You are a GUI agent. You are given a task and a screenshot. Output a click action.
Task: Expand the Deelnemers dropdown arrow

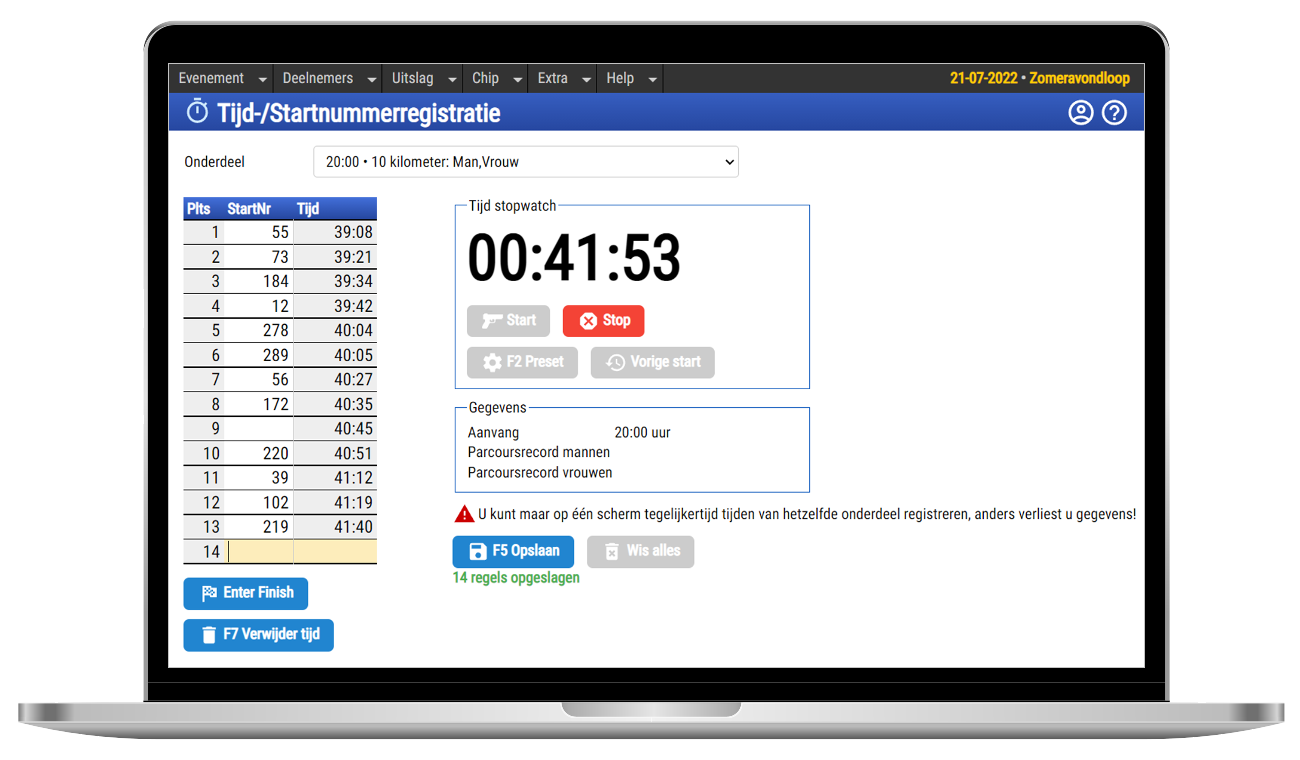(x=371, y=80)
